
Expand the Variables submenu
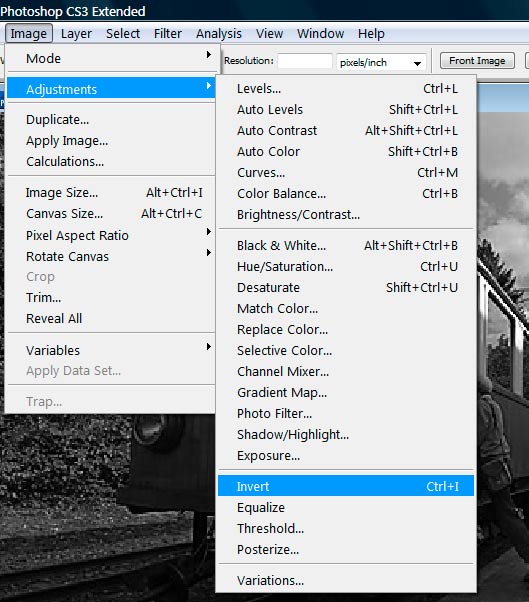click(x=111, y=350)
